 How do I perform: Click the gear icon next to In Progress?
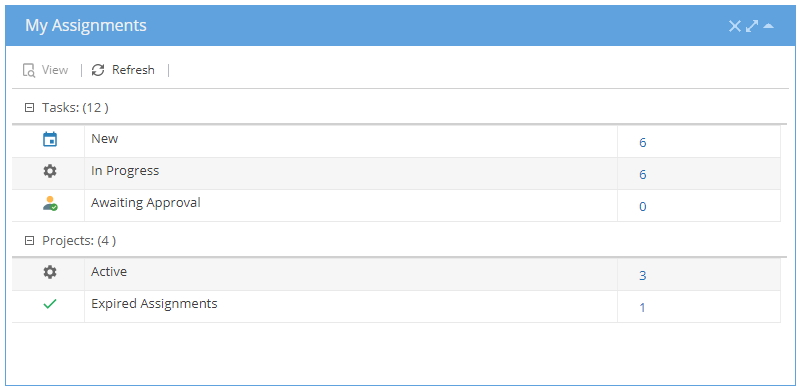[x=50, y=171]
